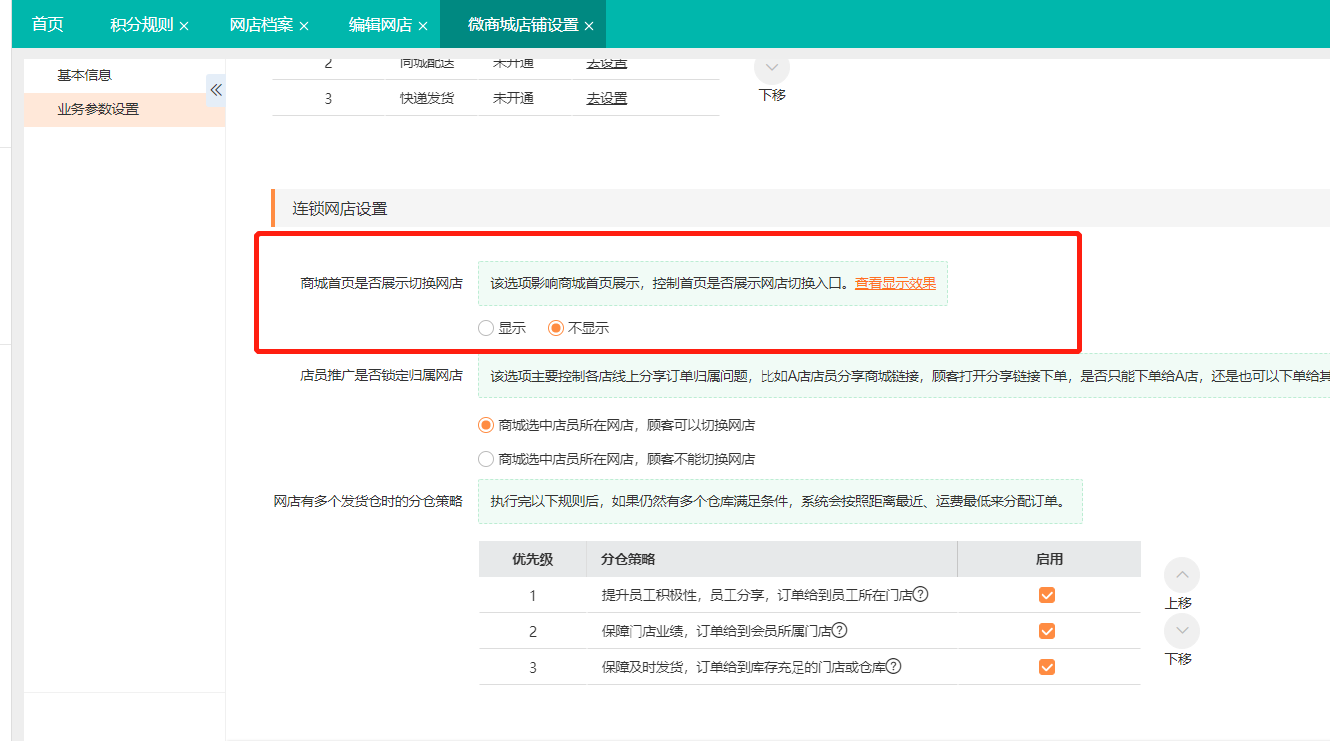
Task: Click 下移 down arrow beside strategy table
Action: pyautogui.click(x=1182, y=631)
